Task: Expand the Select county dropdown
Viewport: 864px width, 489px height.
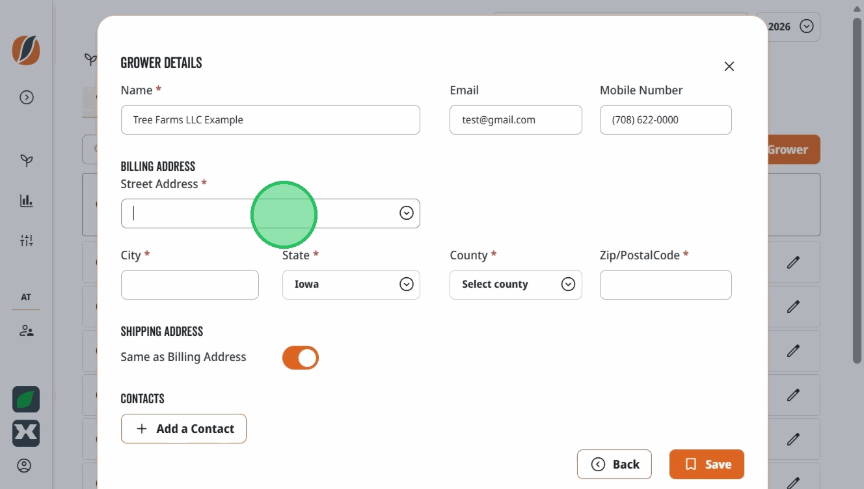Action: coord(515,284)
